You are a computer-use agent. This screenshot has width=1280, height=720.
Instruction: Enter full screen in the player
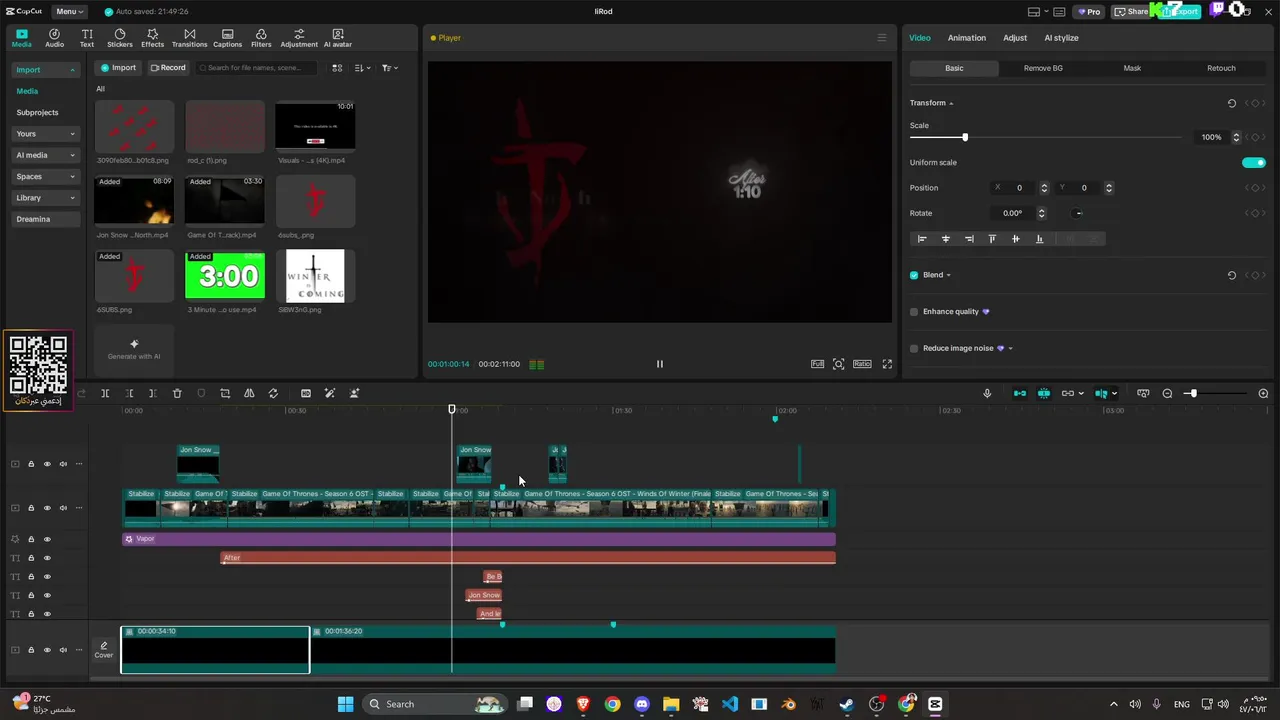click(887, 364)
